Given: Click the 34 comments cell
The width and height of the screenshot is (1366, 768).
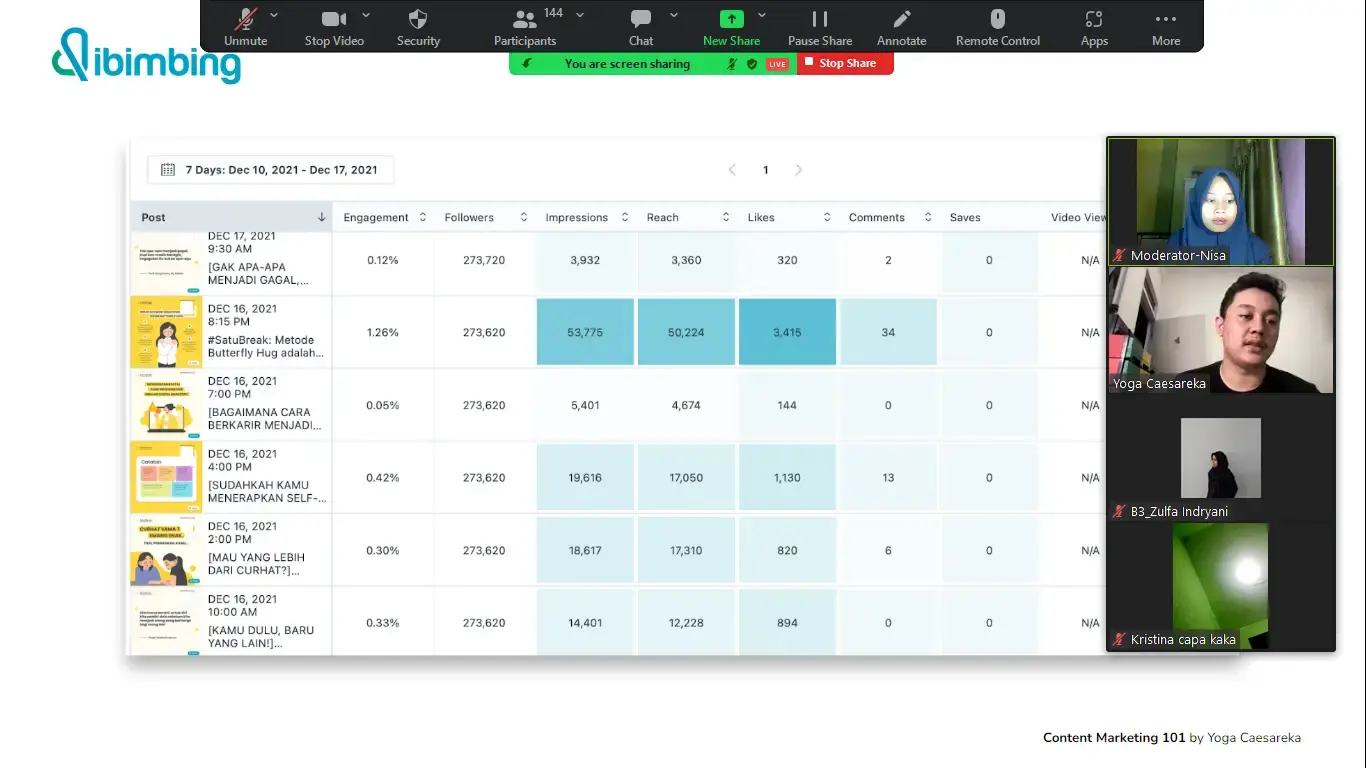Looking at the screenshot, I should coord(888,332).
